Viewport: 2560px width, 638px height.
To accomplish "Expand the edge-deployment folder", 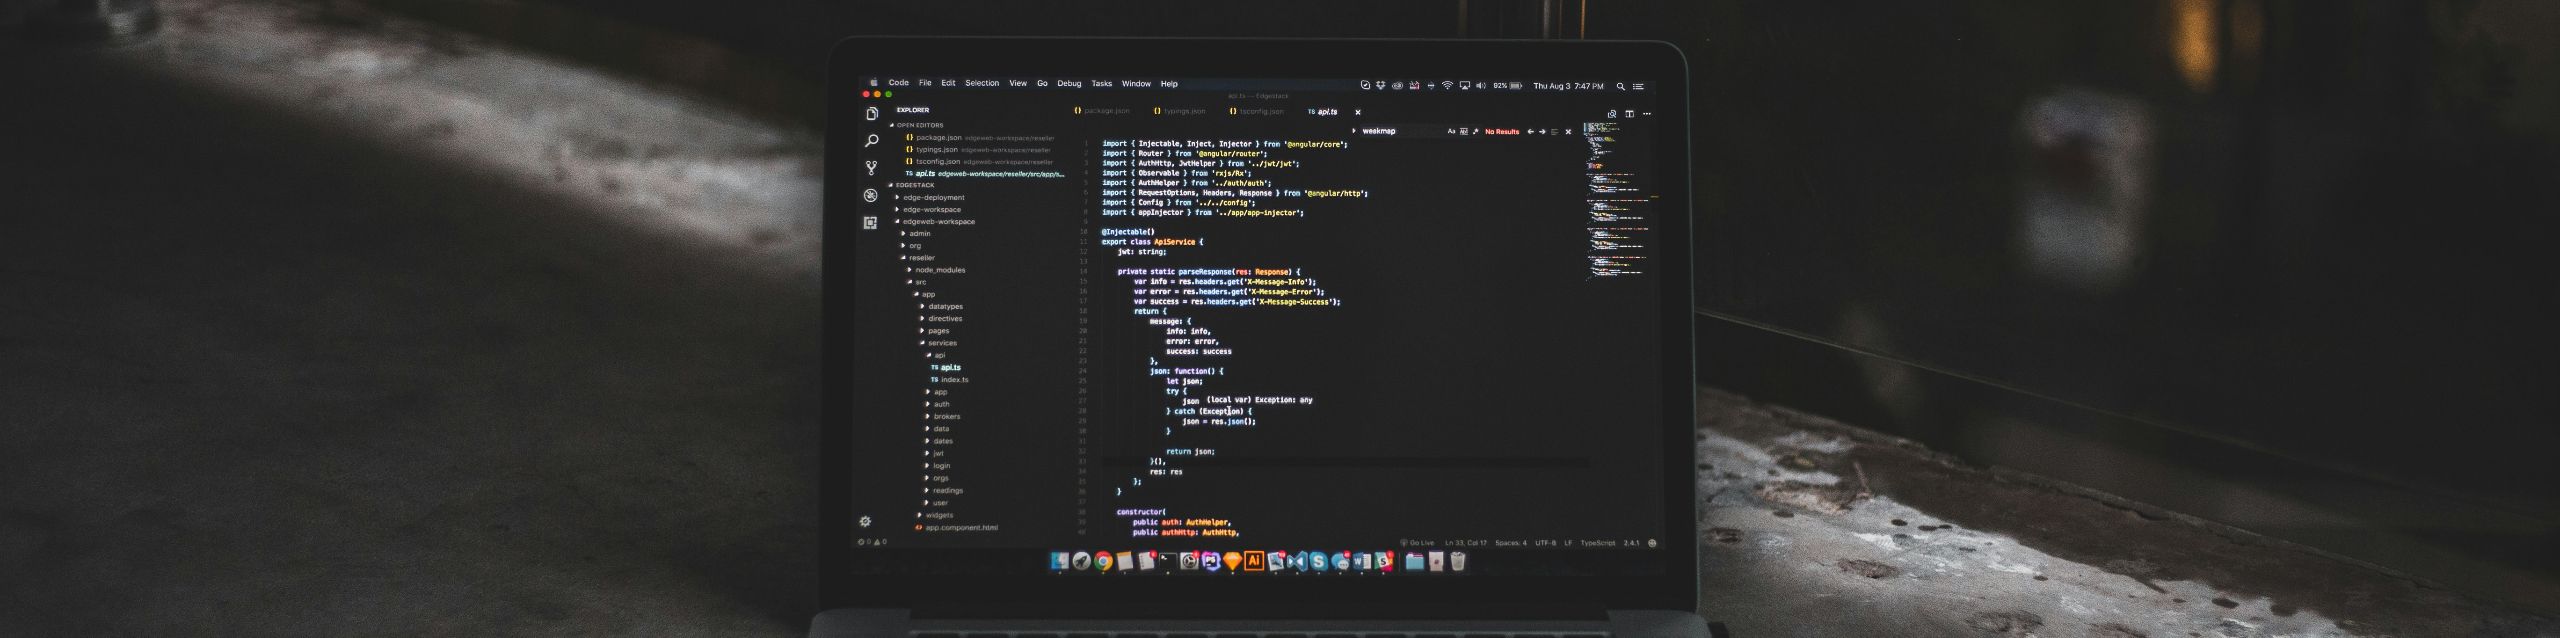I will tap(933, 198).
